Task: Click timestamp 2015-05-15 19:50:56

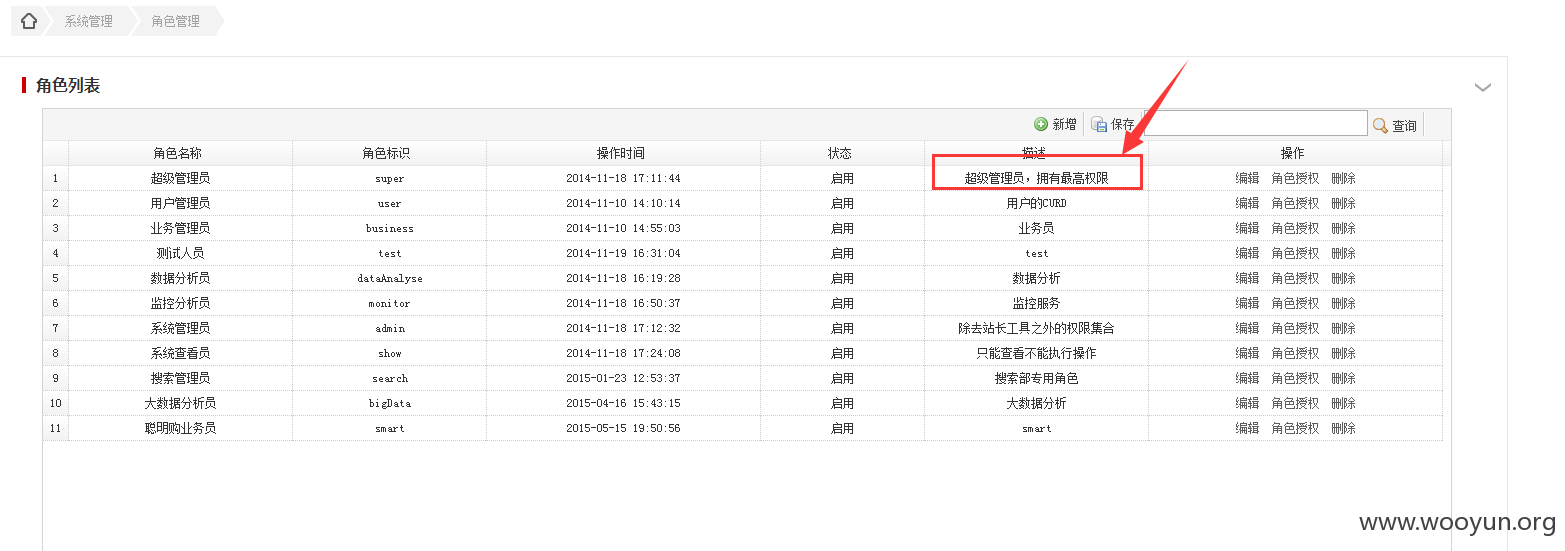Action: coord(623,428)
